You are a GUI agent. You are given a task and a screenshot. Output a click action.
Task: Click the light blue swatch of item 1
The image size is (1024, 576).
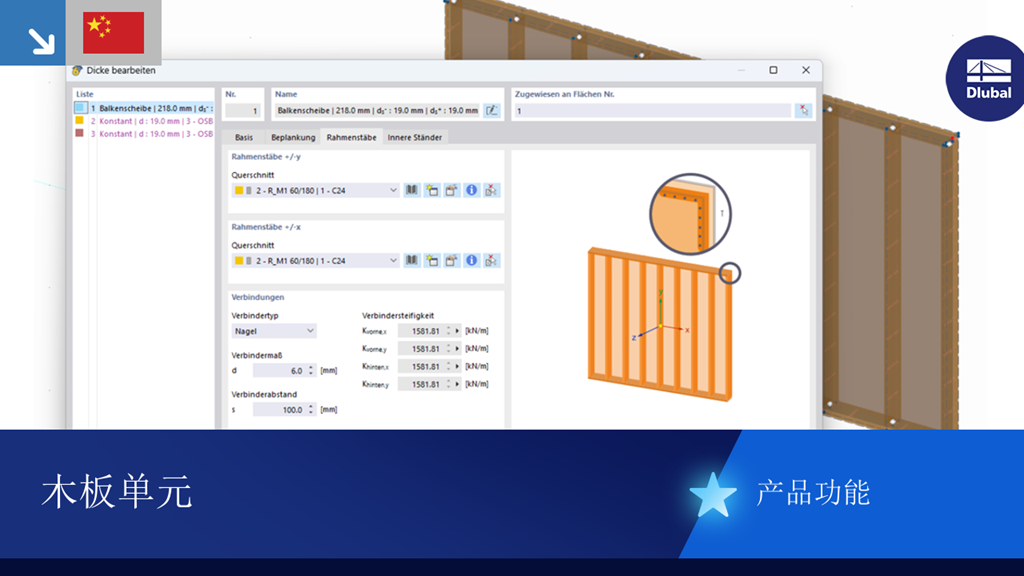click(80, 108)
